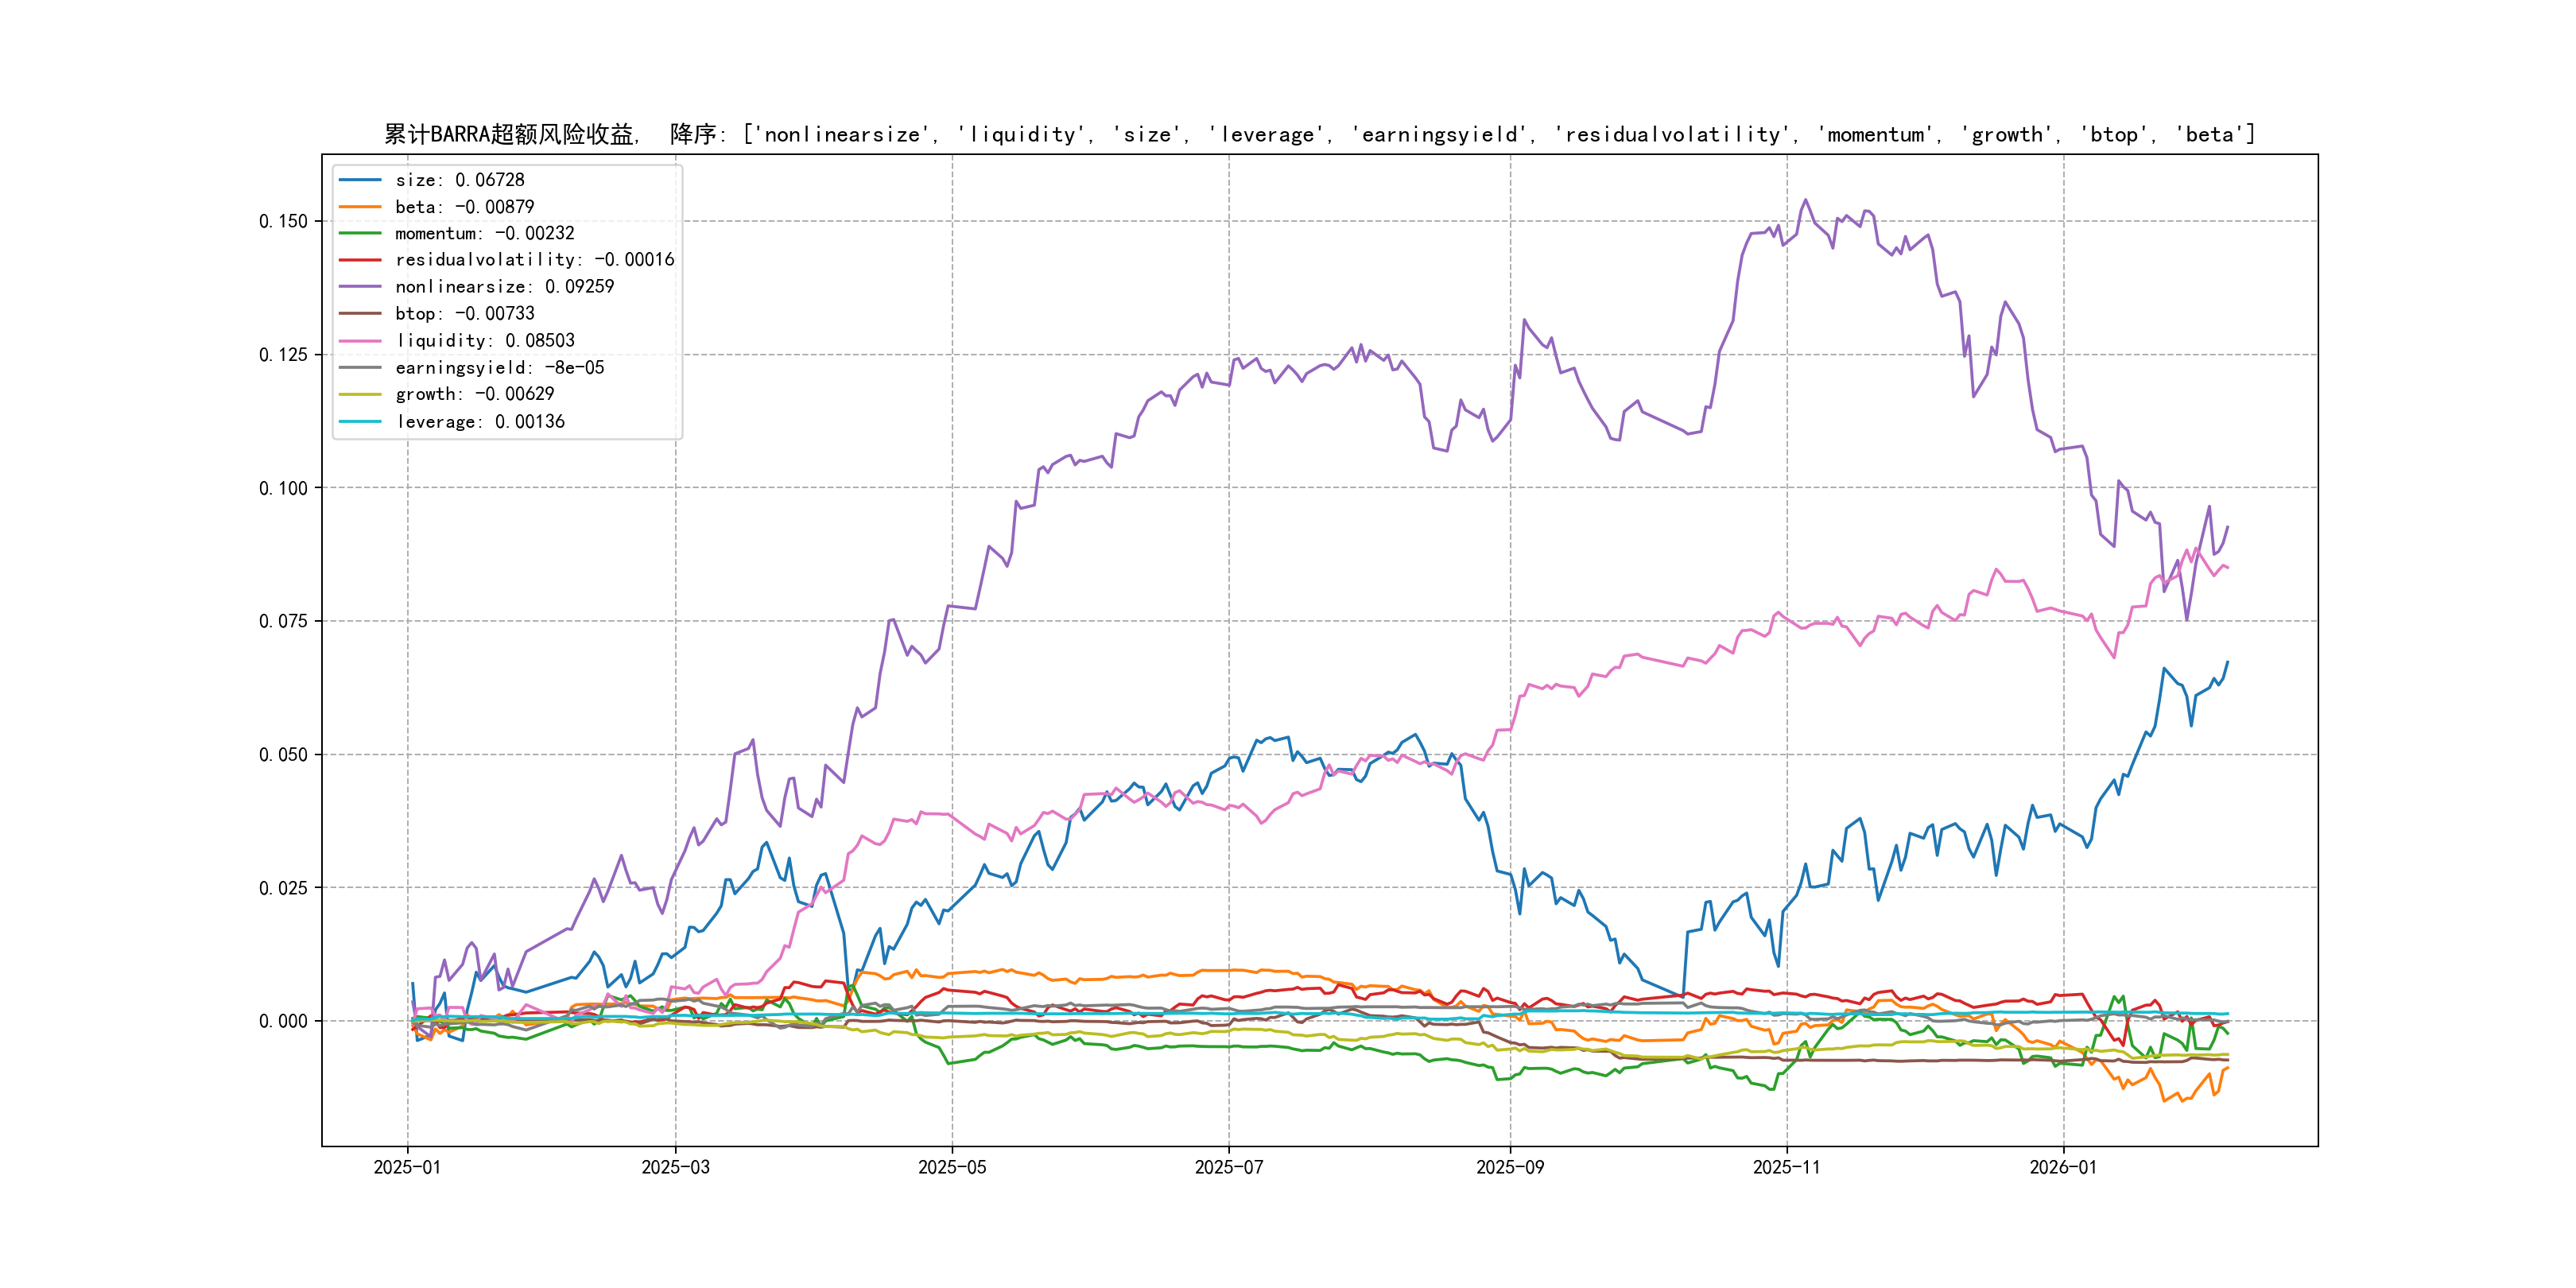The height and width of the screenshot is (1288, 2576).
Task: Click the chart title text
Action: [1319, 135]
